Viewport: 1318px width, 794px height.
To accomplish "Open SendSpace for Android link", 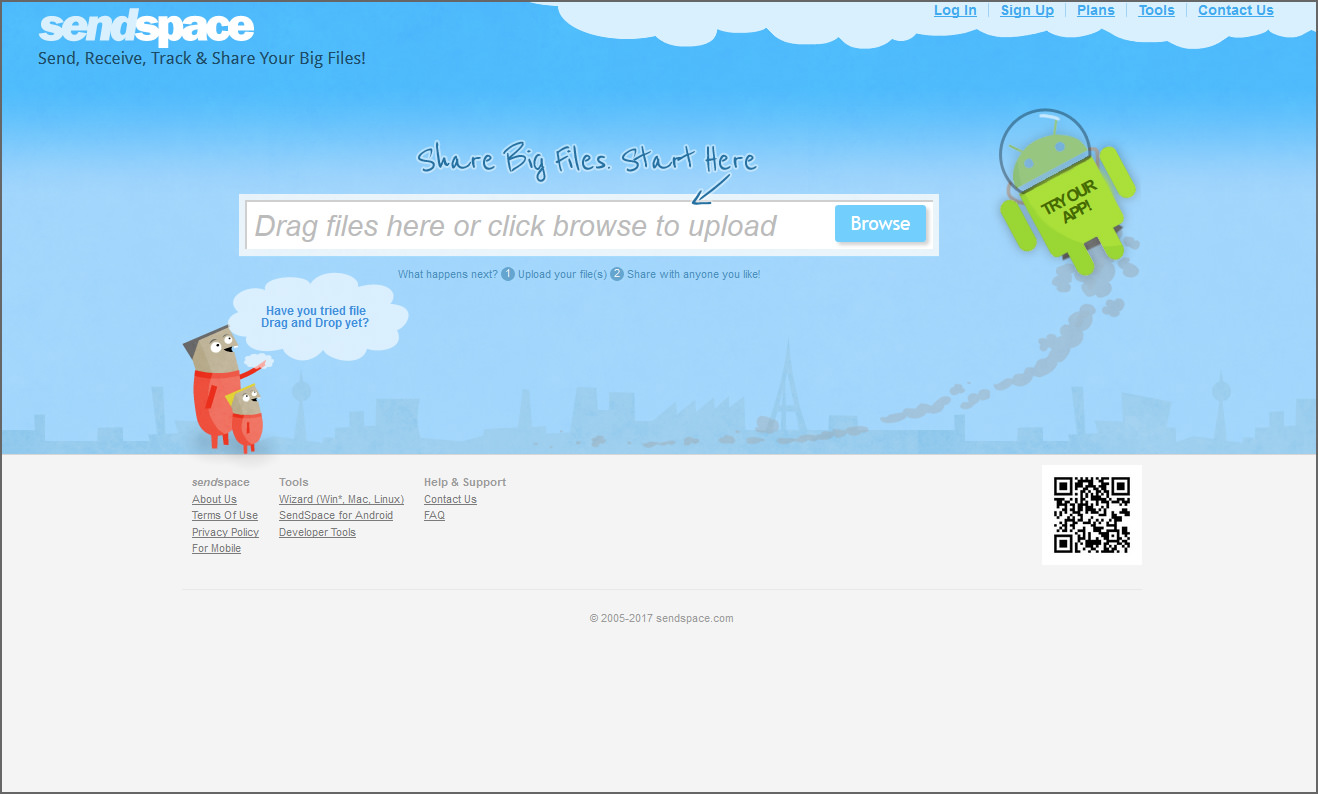I will point(335,515).
